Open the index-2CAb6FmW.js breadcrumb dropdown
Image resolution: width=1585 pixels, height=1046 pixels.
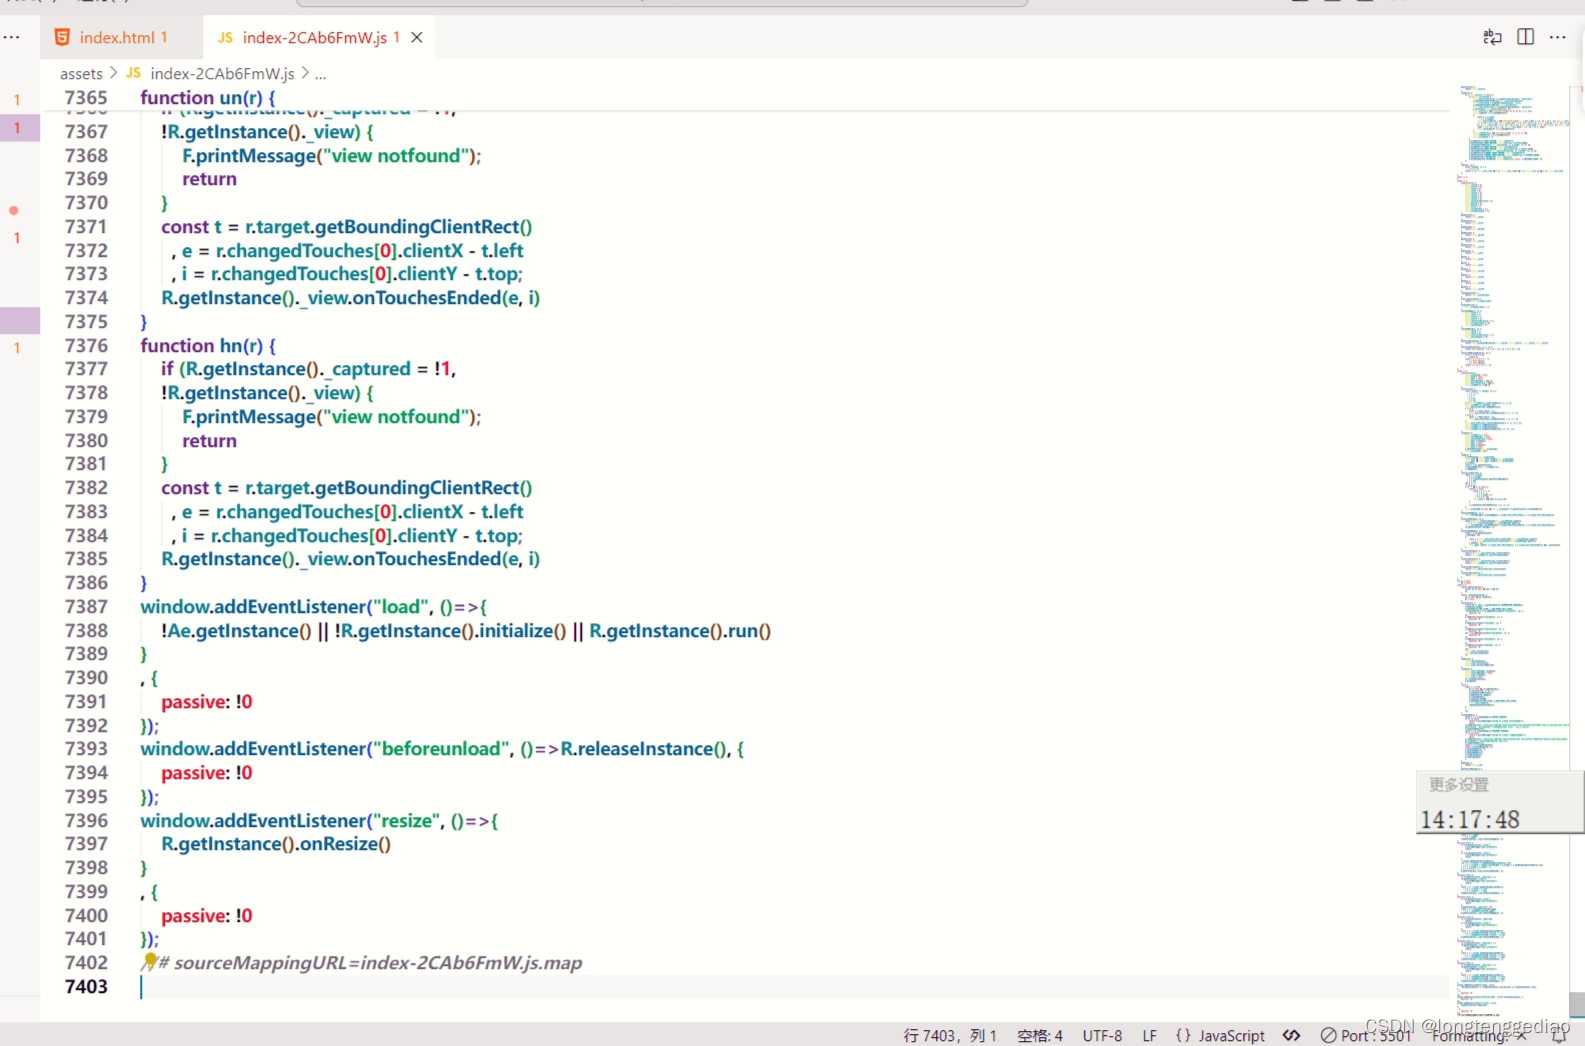pyautogui.click(x=221, y=73)
